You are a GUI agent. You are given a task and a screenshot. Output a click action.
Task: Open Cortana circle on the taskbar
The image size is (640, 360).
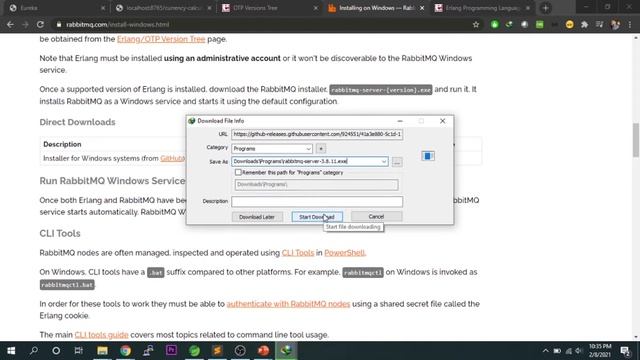pyautogui.click(x=56, y=351)
